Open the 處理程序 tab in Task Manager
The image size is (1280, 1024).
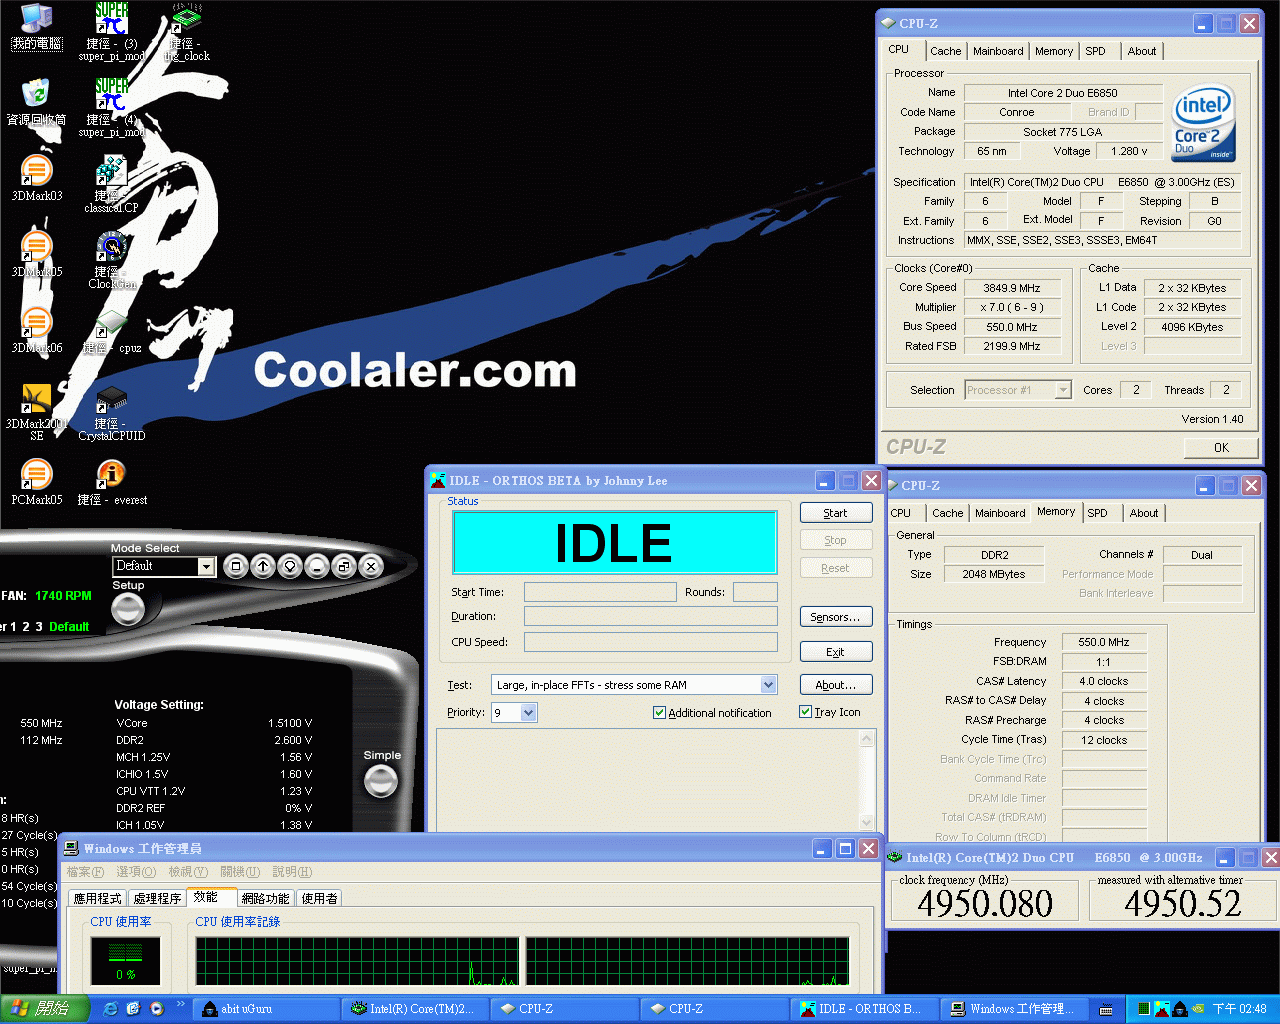(x=157, y=898)
